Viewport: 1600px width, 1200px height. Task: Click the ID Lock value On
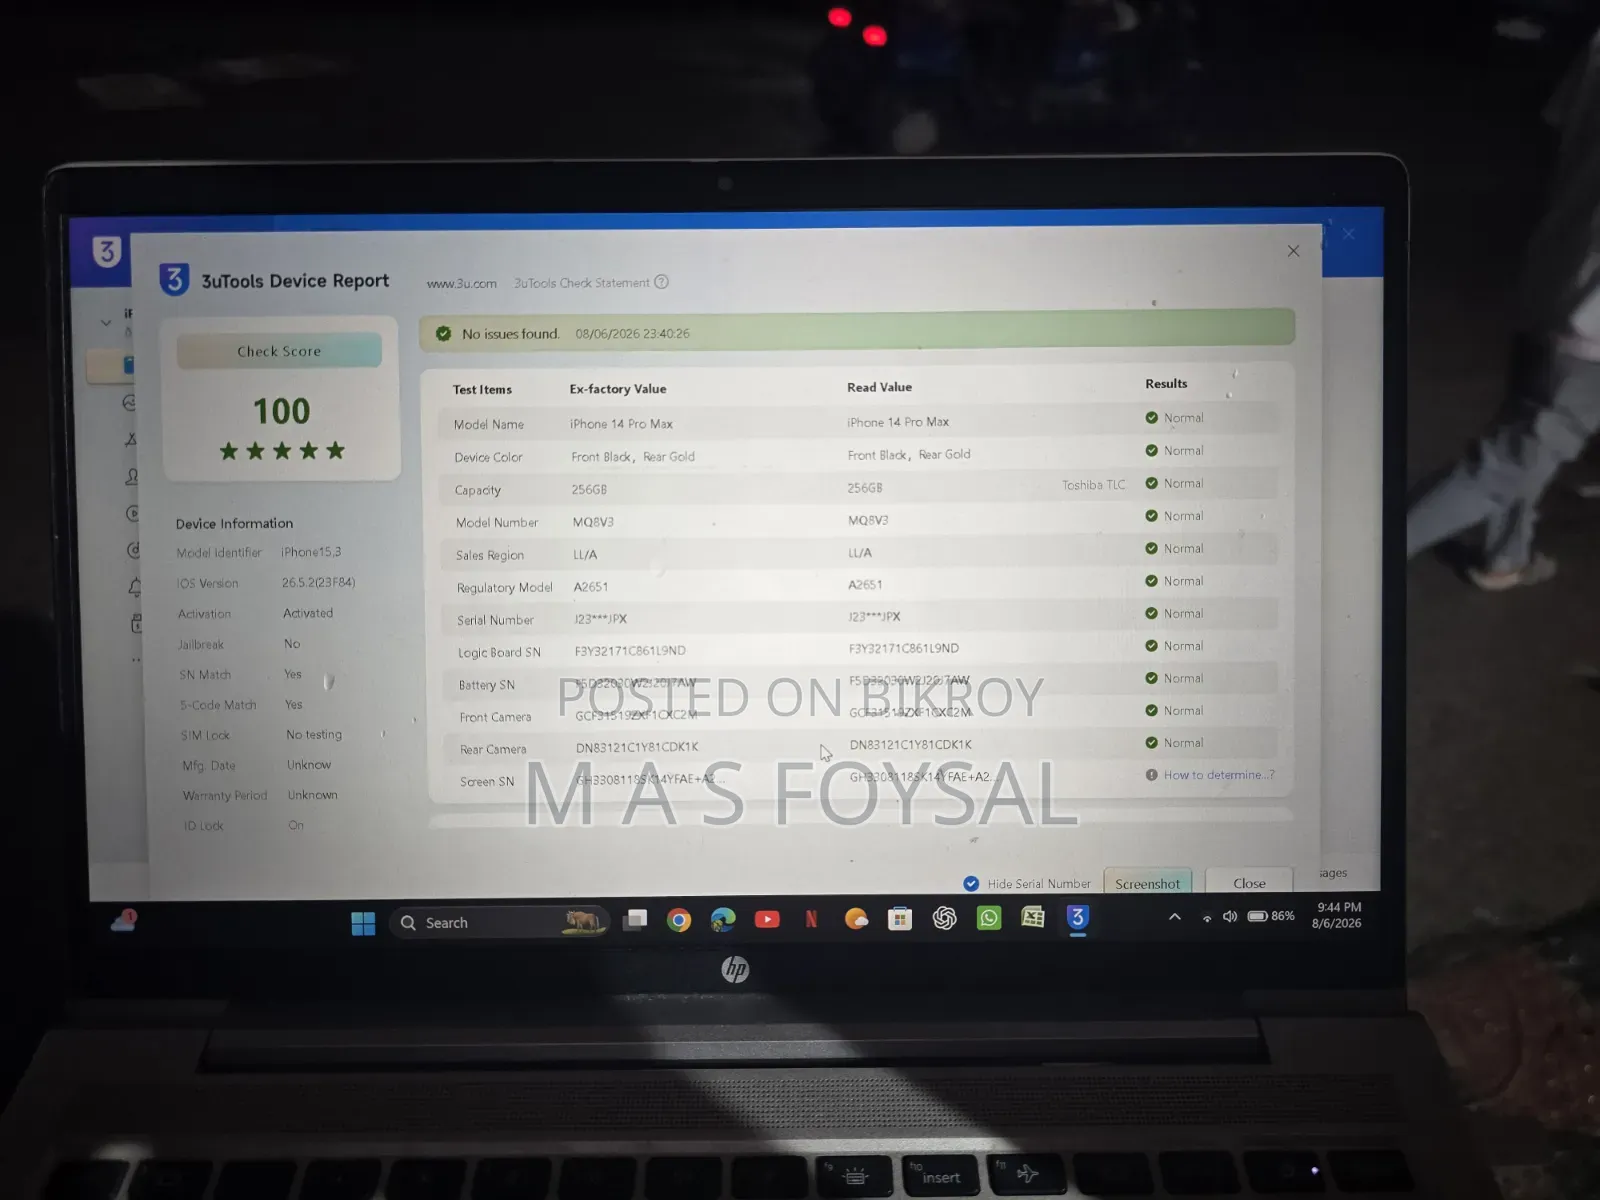tap(296, 825)
